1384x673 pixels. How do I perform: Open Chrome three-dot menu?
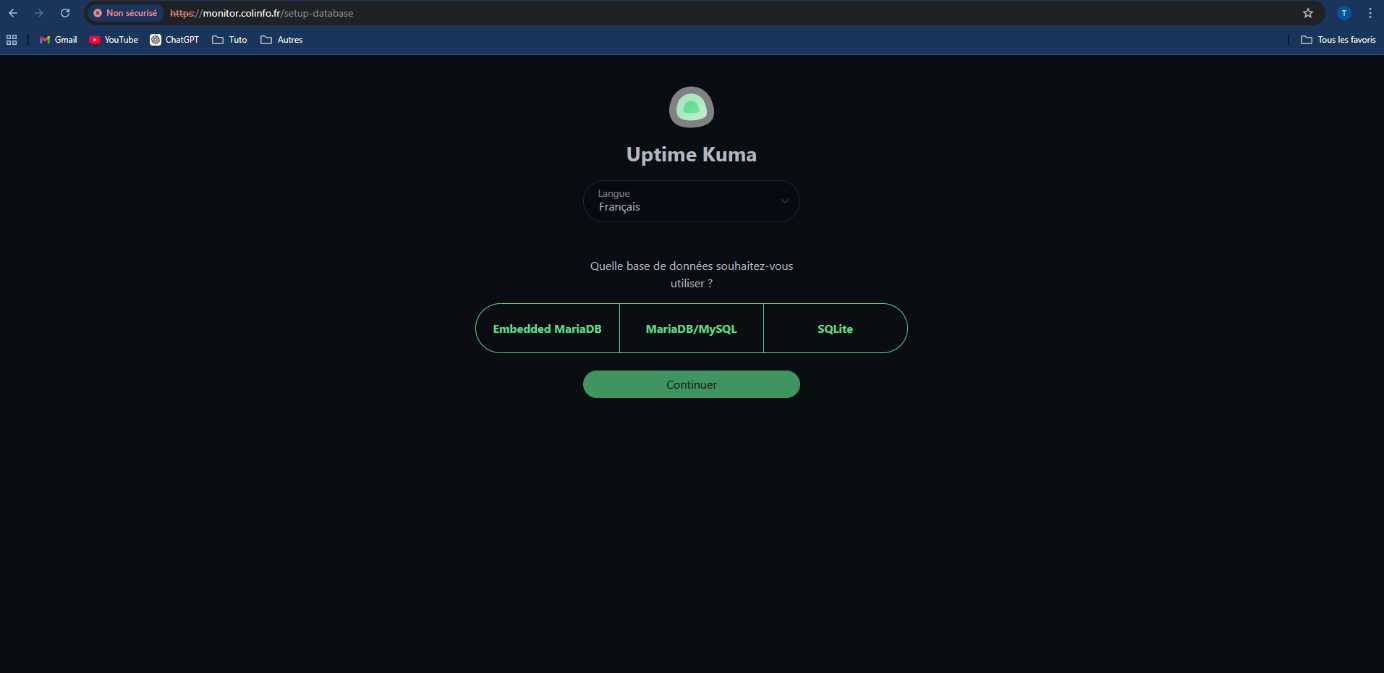tap(1370, 13)
